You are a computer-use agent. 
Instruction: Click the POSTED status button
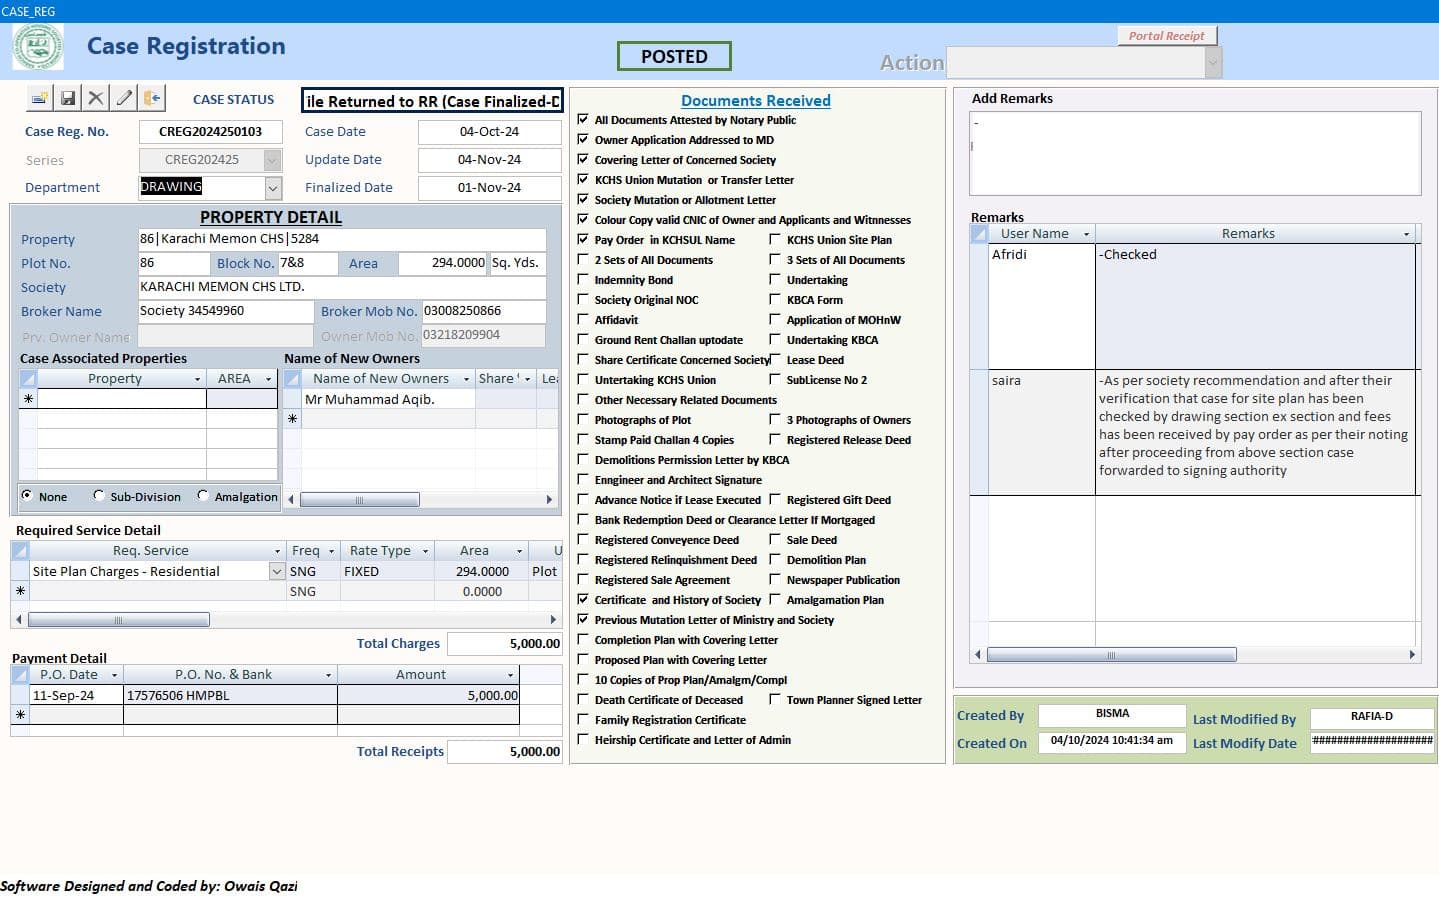674,57
